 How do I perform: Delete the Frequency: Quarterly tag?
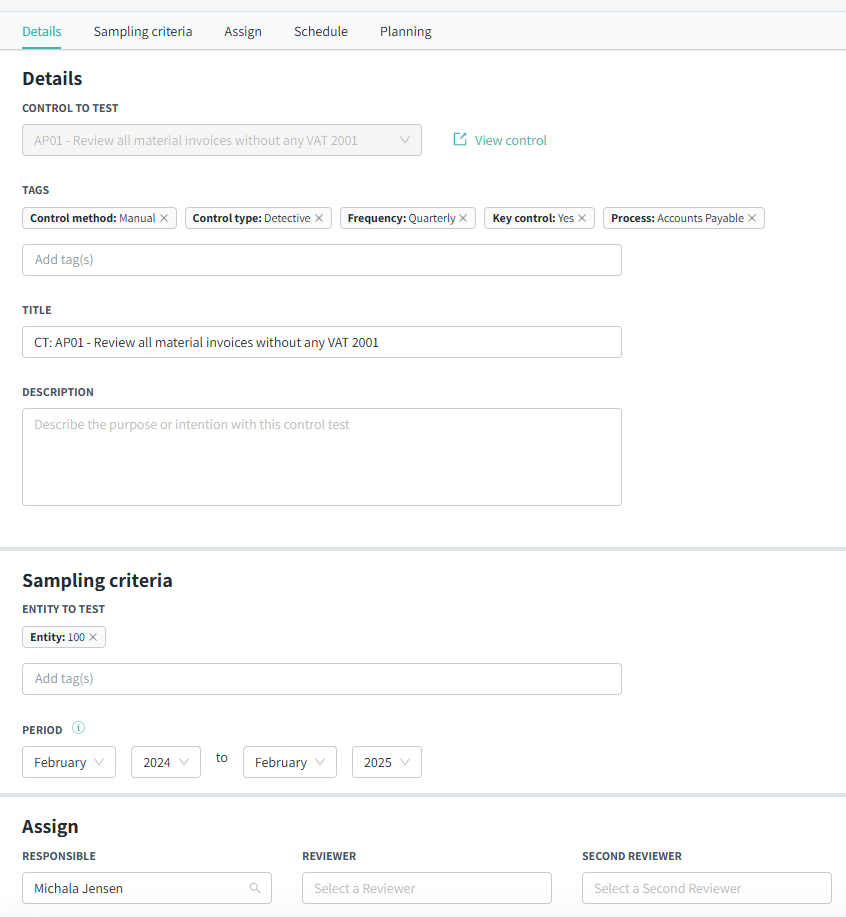(463, 218)
